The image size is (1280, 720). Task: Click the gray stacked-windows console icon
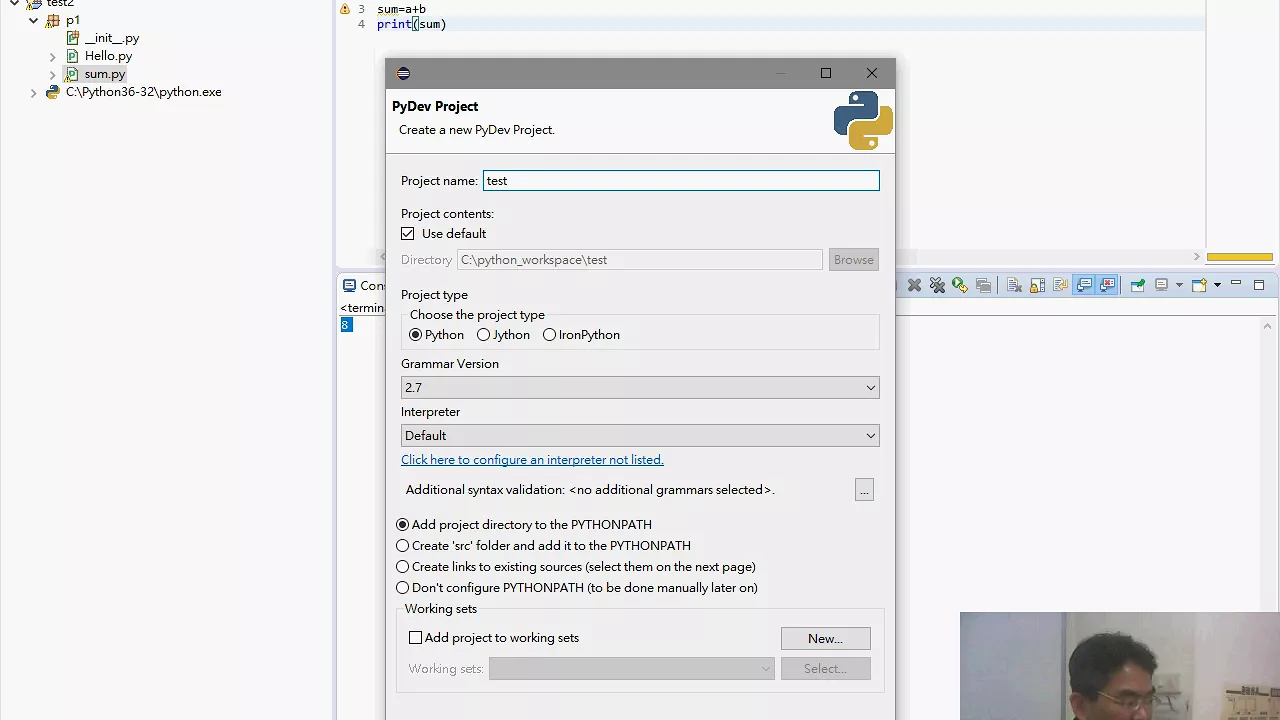983,285
